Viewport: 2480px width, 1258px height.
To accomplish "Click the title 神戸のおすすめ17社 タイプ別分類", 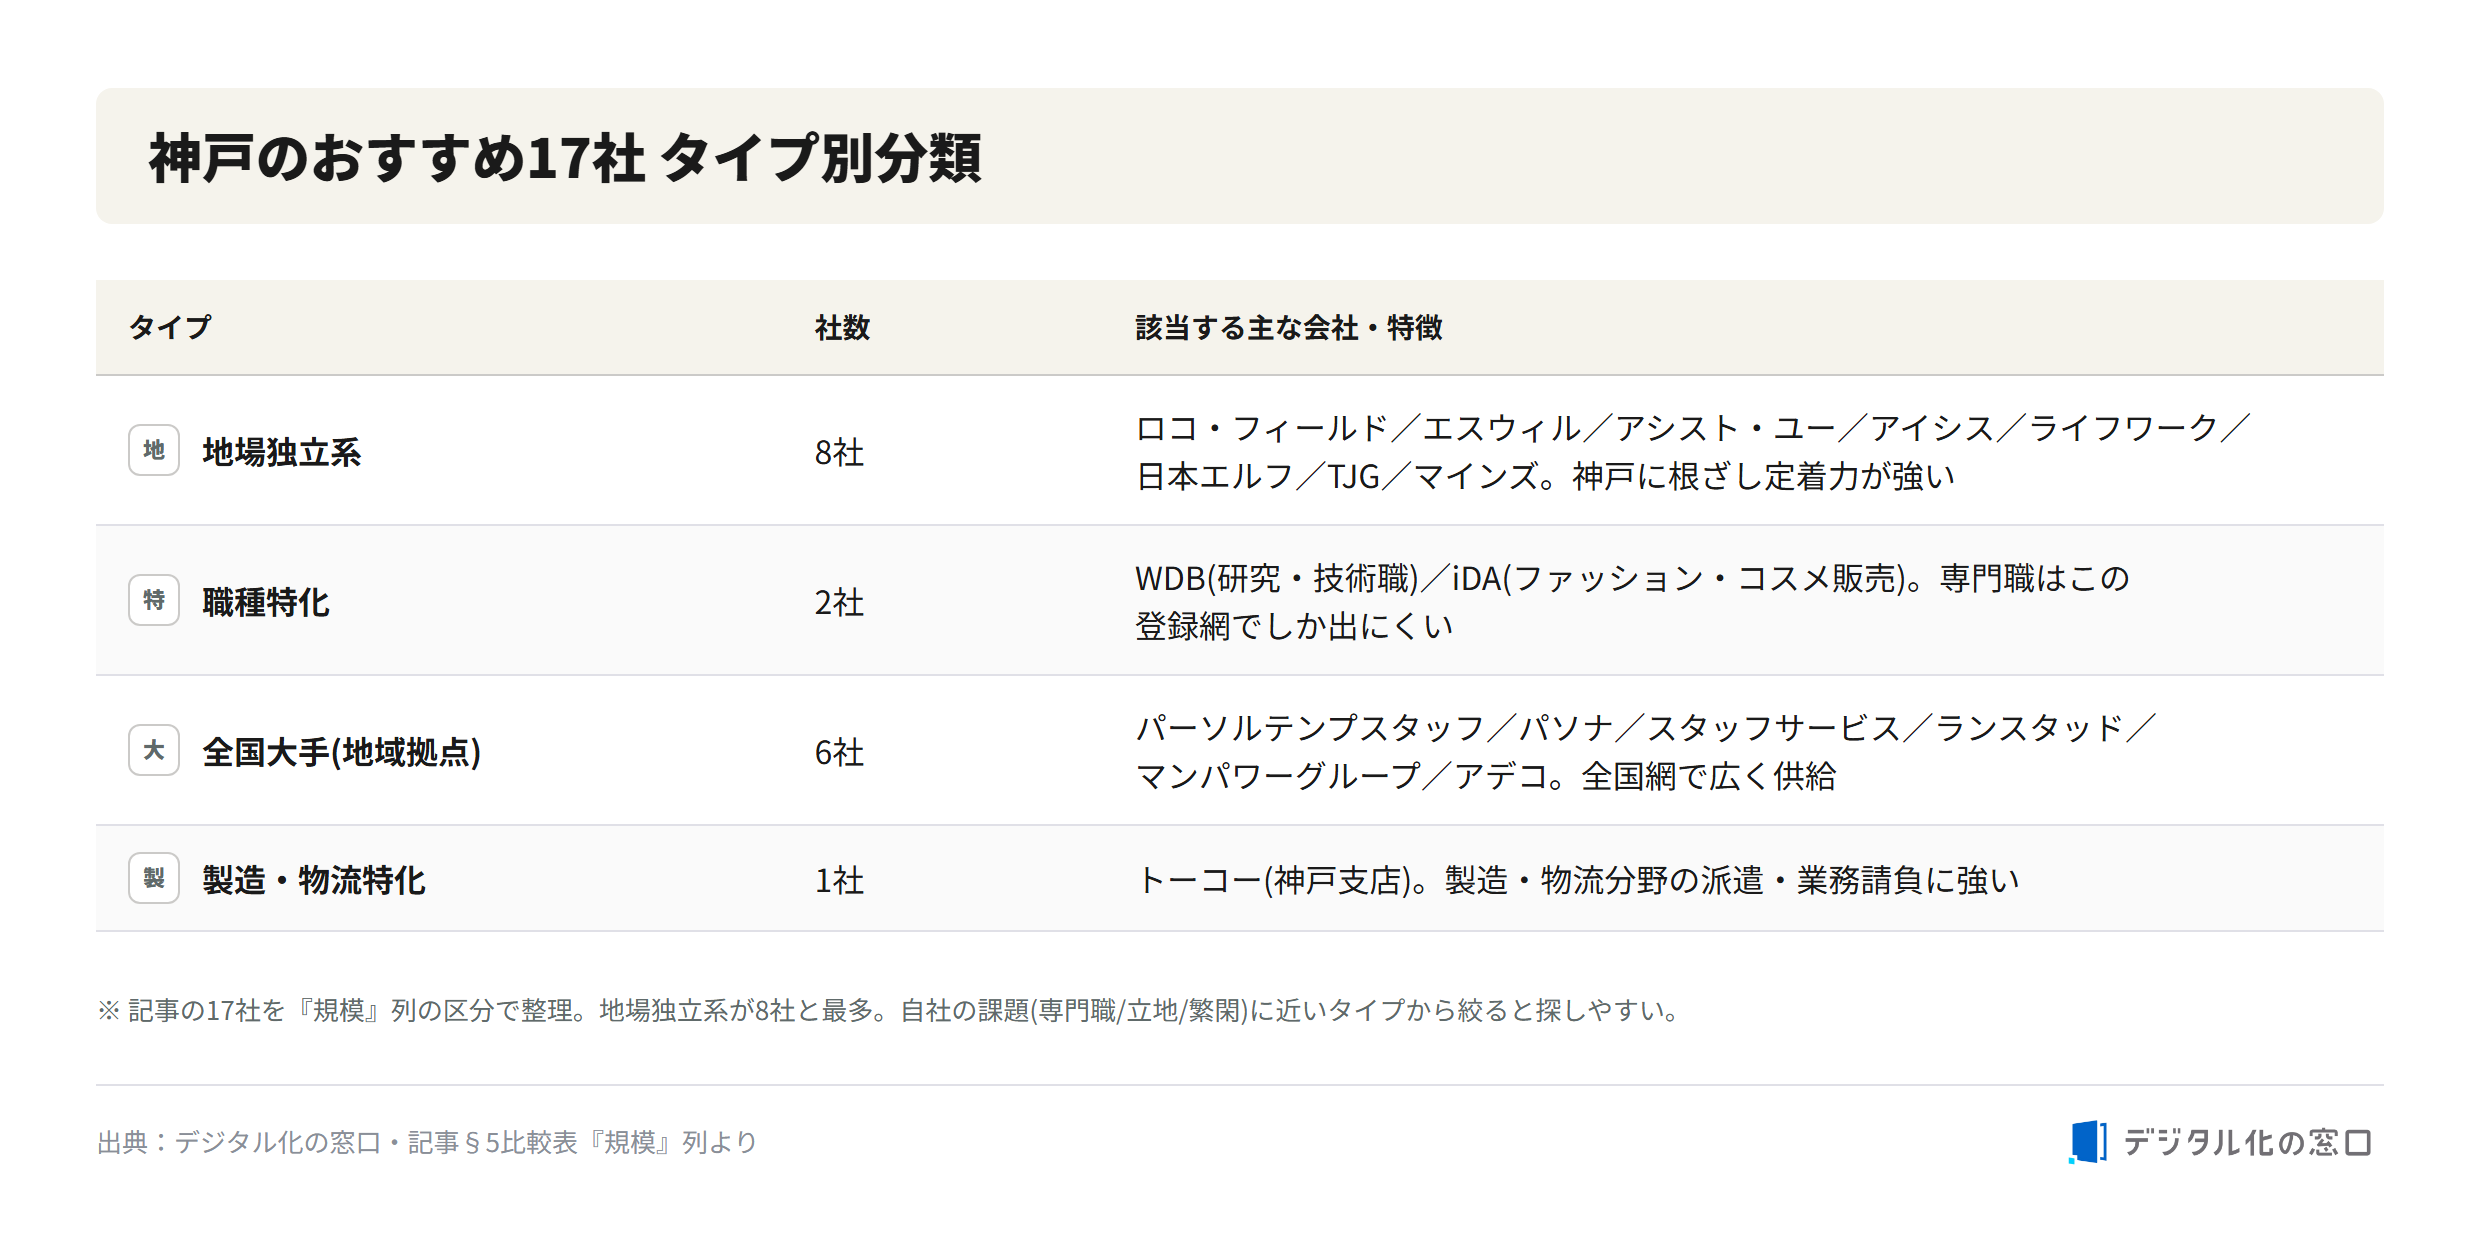I will click(x=565, y=157).
